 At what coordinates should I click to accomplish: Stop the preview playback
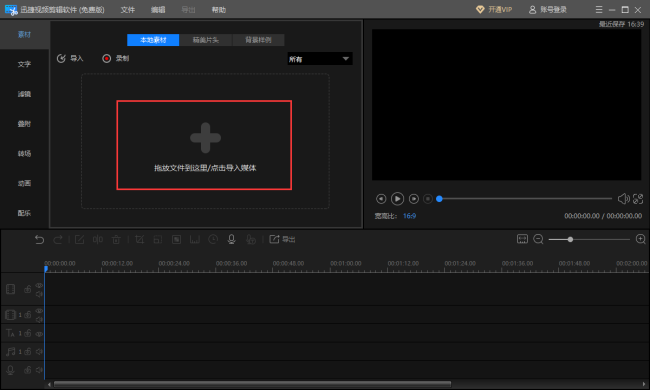428,199
